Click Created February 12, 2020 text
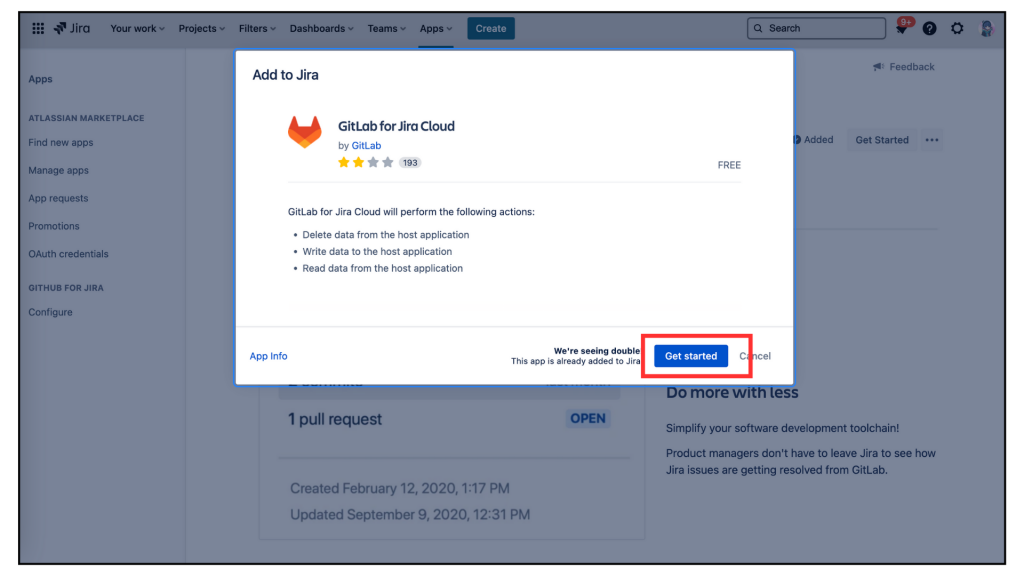This screenshot has height=576, width=1024. click(x=400, y=488)
